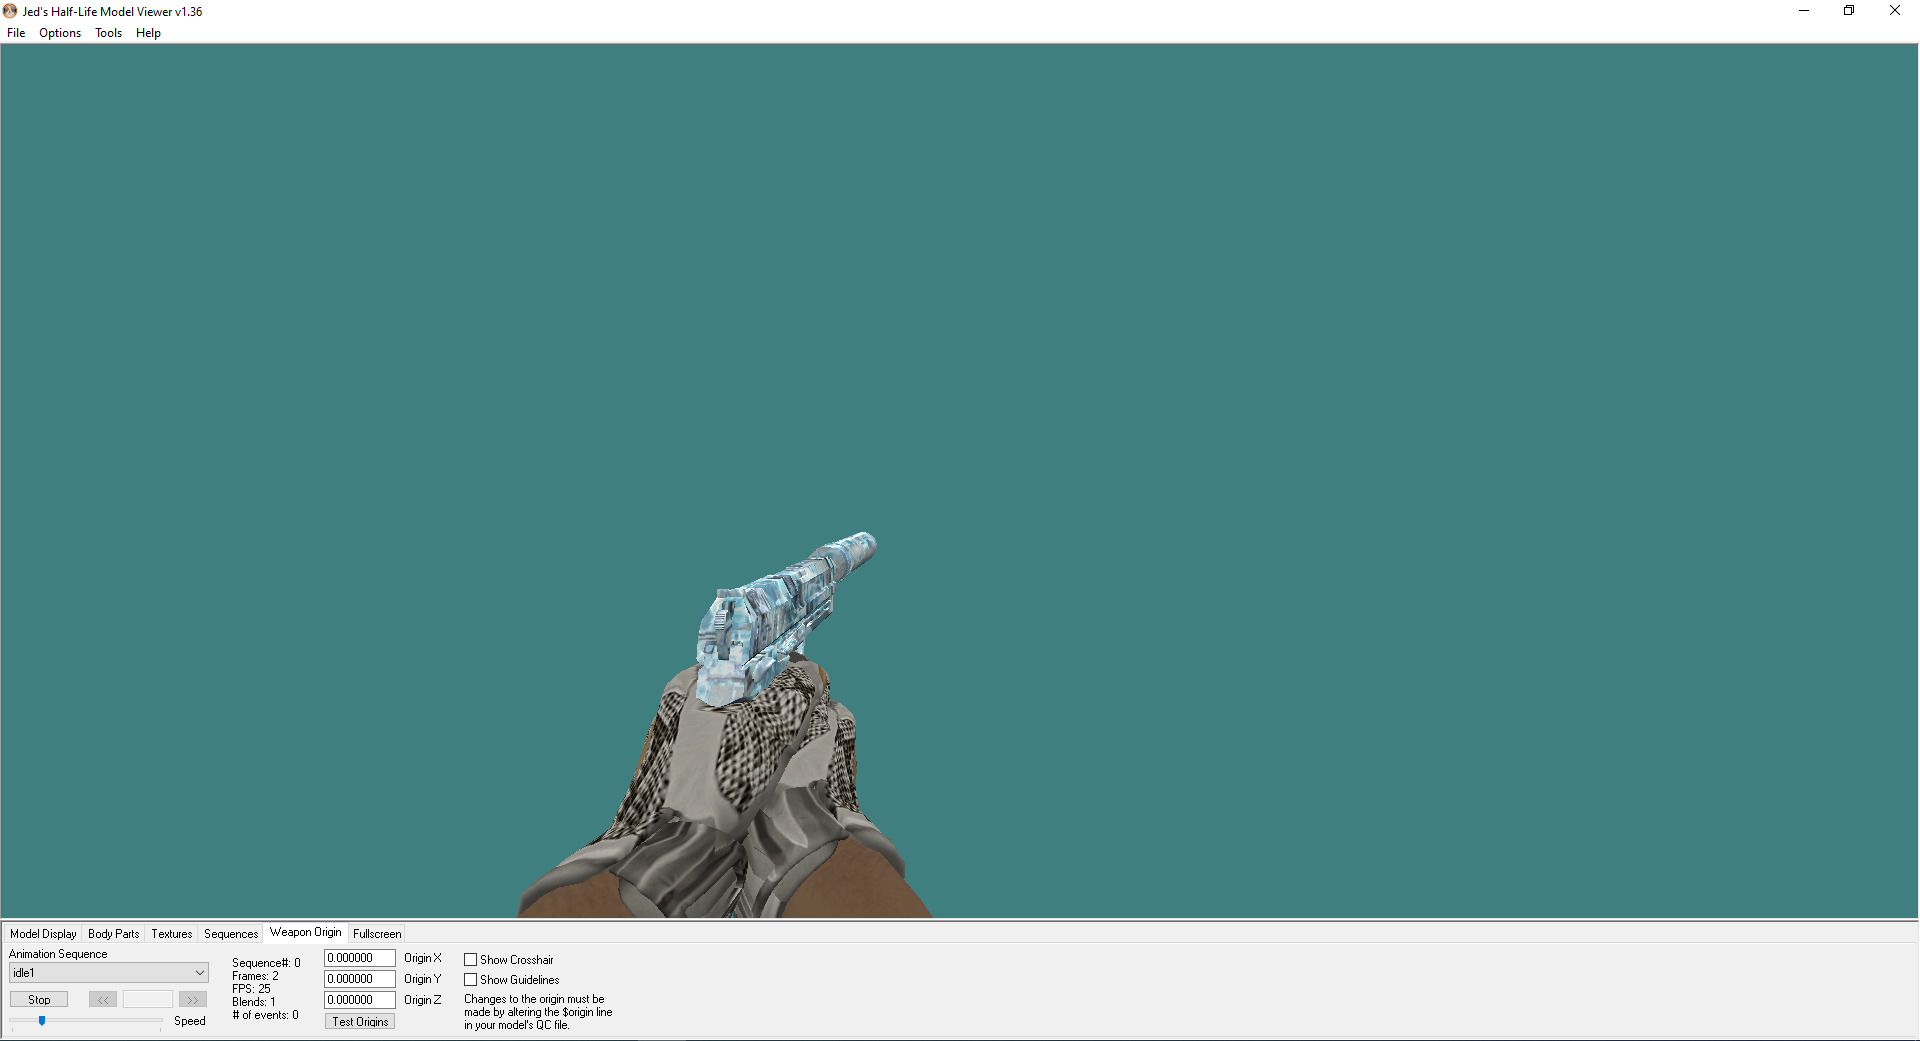This screenshot has height=1041, width=1920.
Task: Click the Origin Z input field
Action: point(360,1000)
